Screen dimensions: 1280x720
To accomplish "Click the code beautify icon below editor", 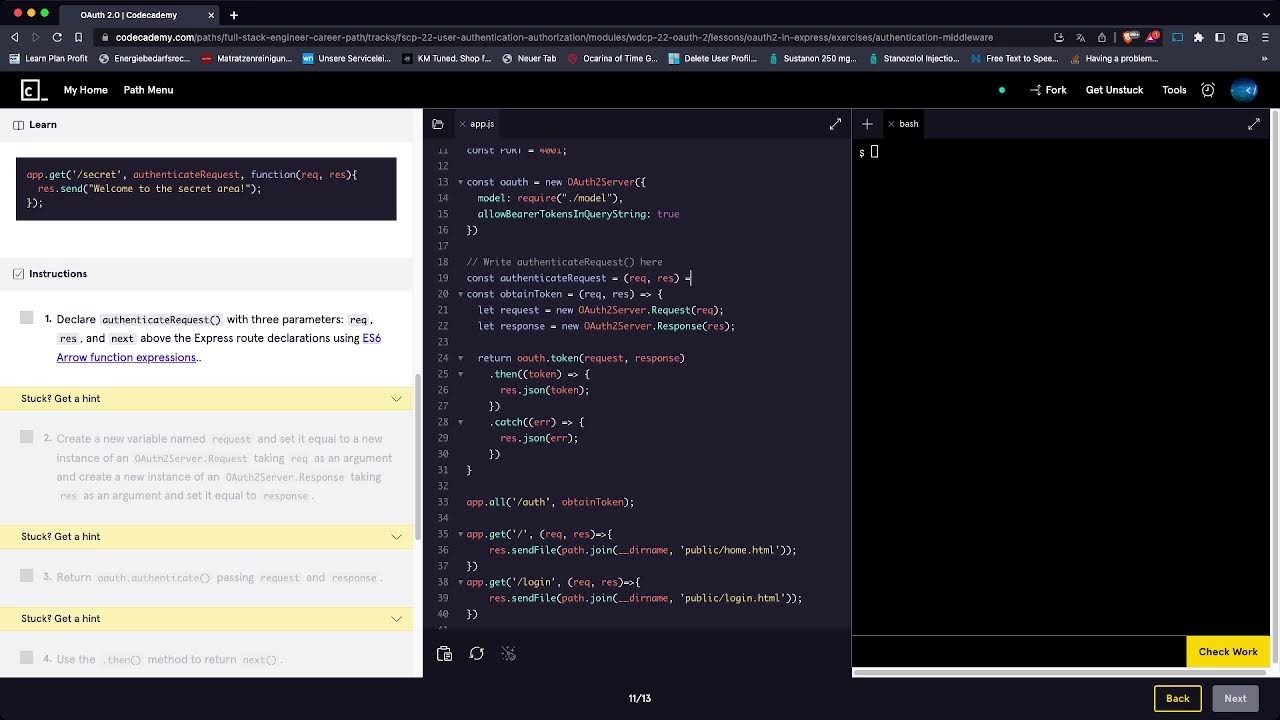I will coord(508,653).
